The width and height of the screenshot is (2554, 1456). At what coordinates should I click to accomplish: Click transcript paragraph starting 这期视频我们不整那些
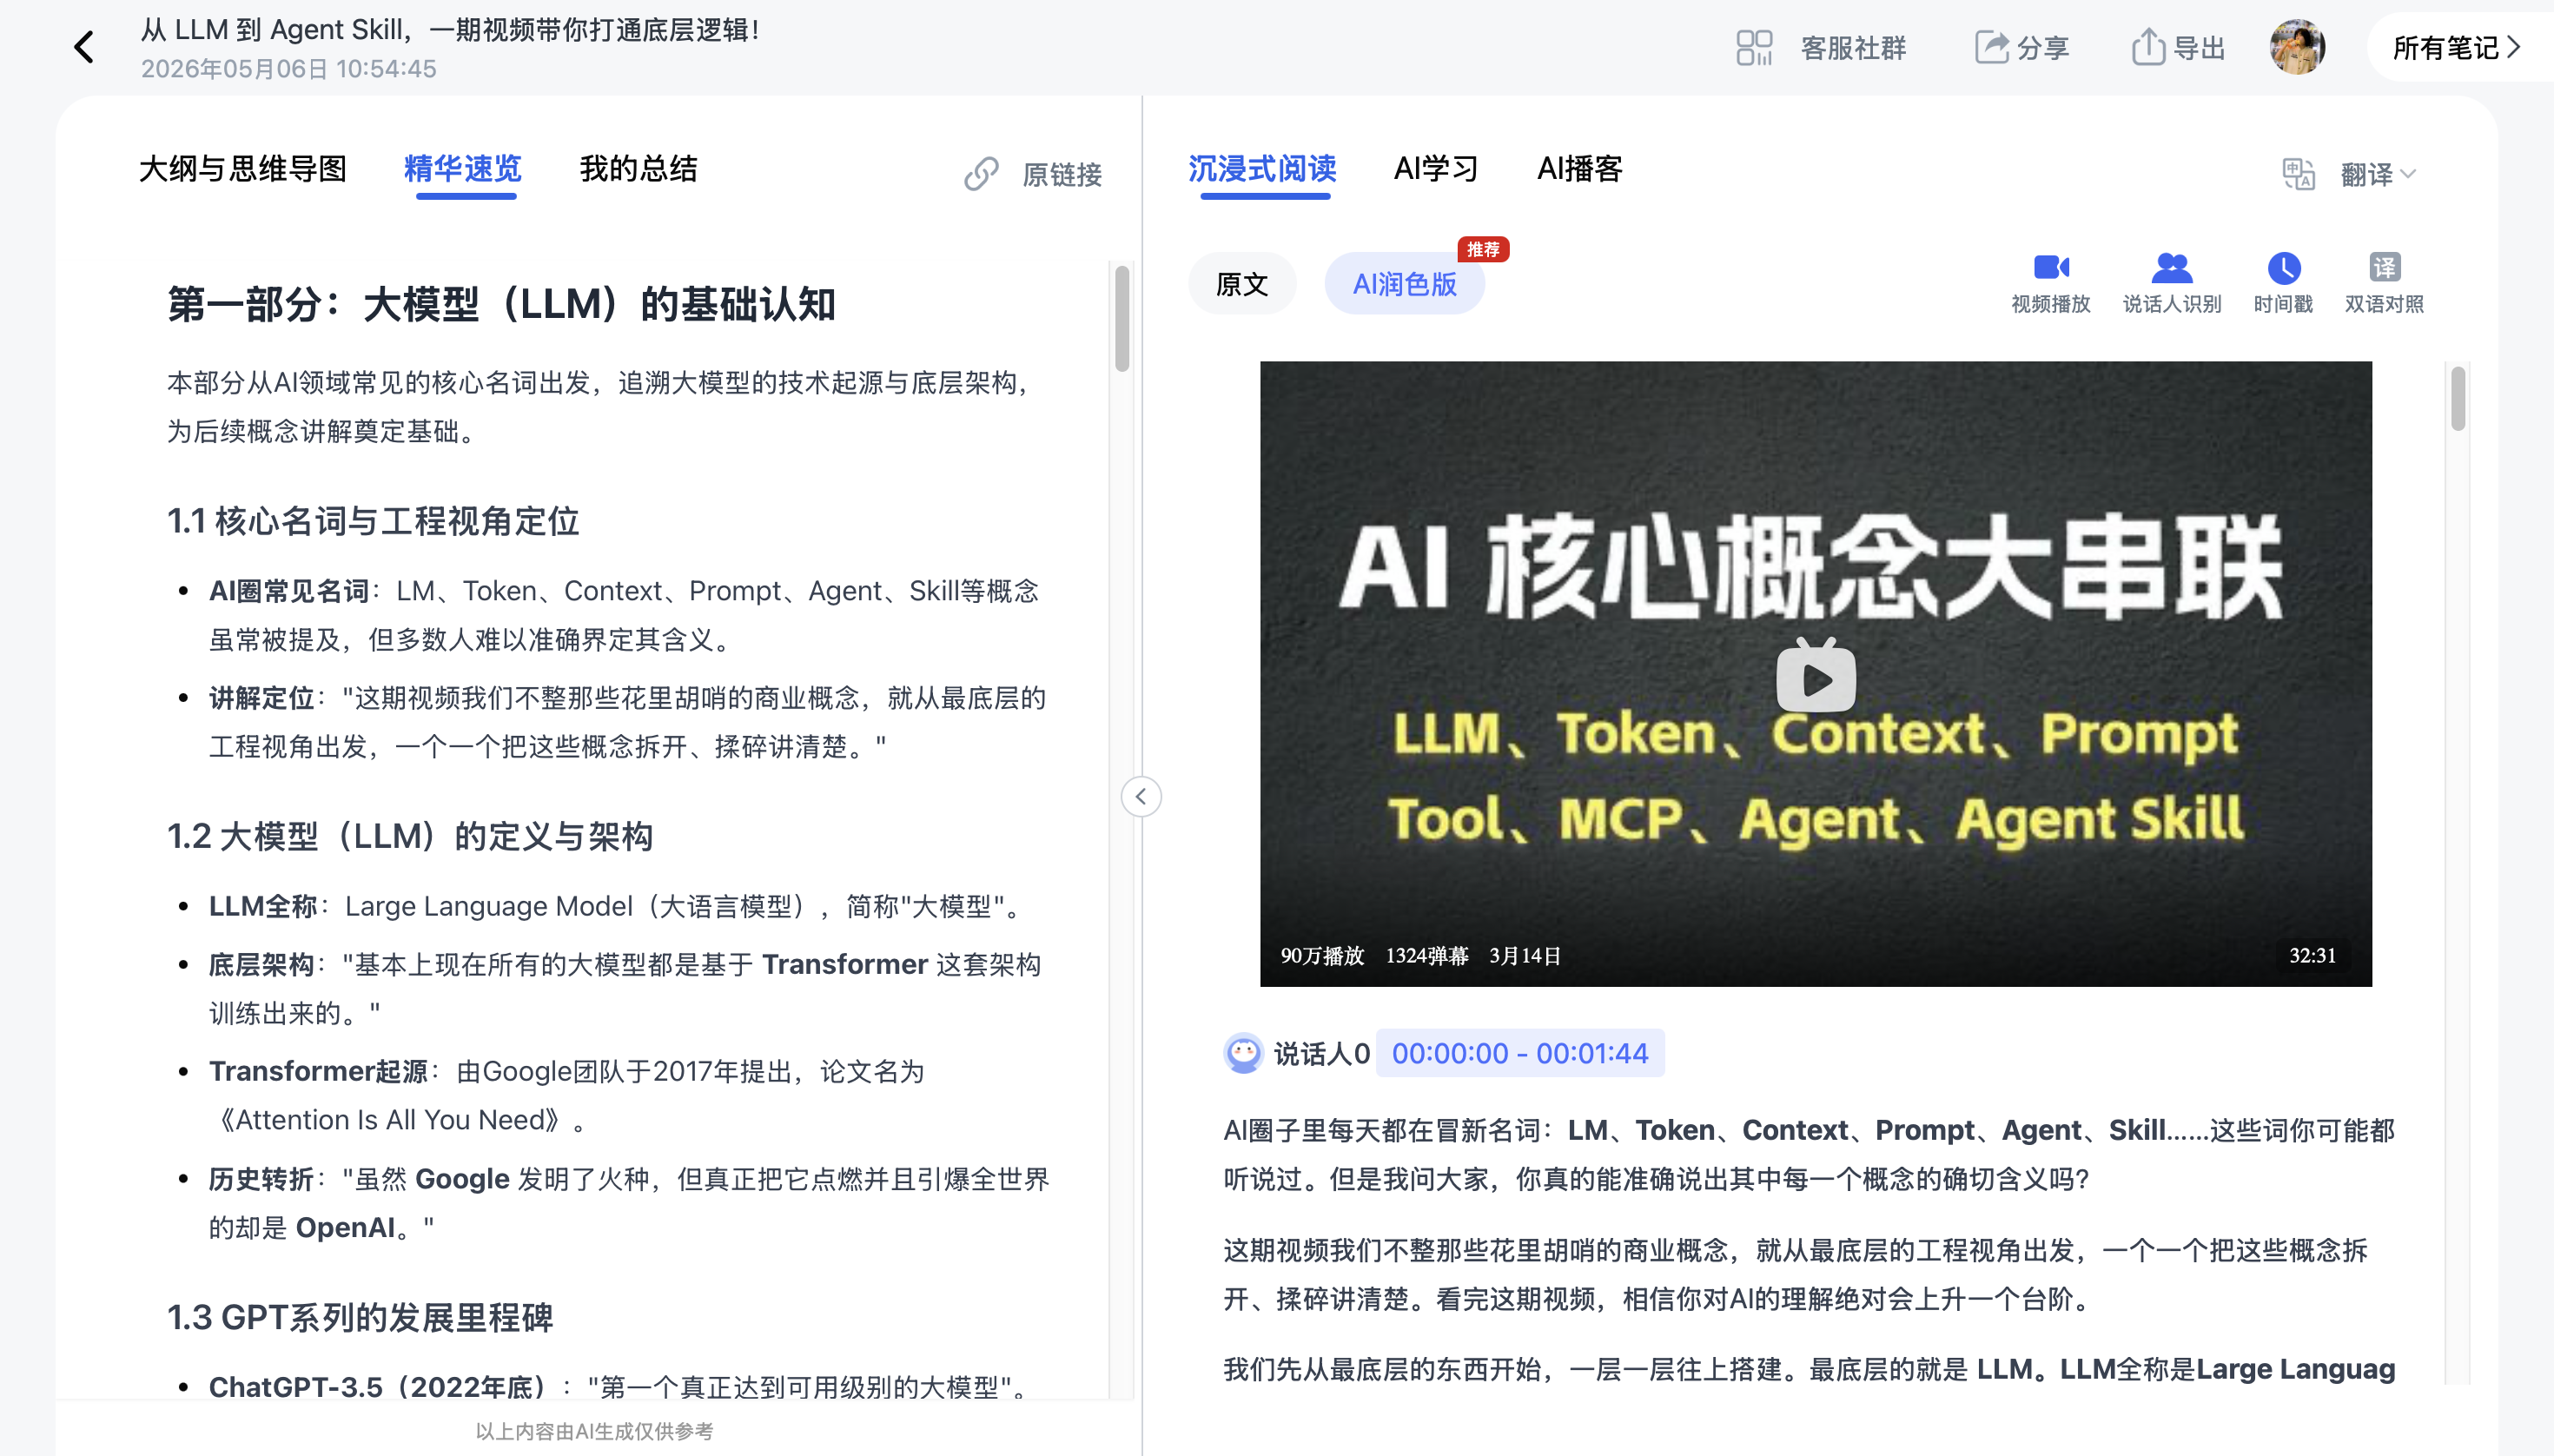point(1795,1274)
